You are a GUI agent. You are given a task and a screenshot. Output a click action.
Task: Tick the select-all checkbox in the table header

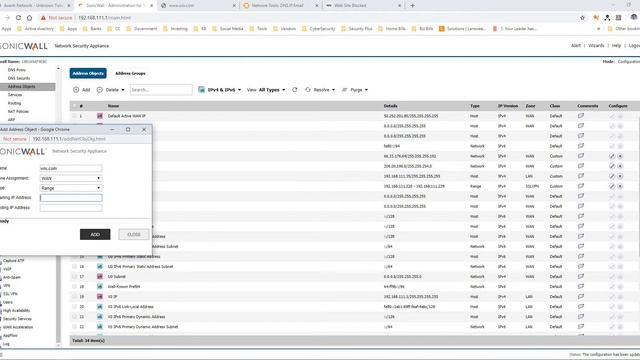[74, 106]
